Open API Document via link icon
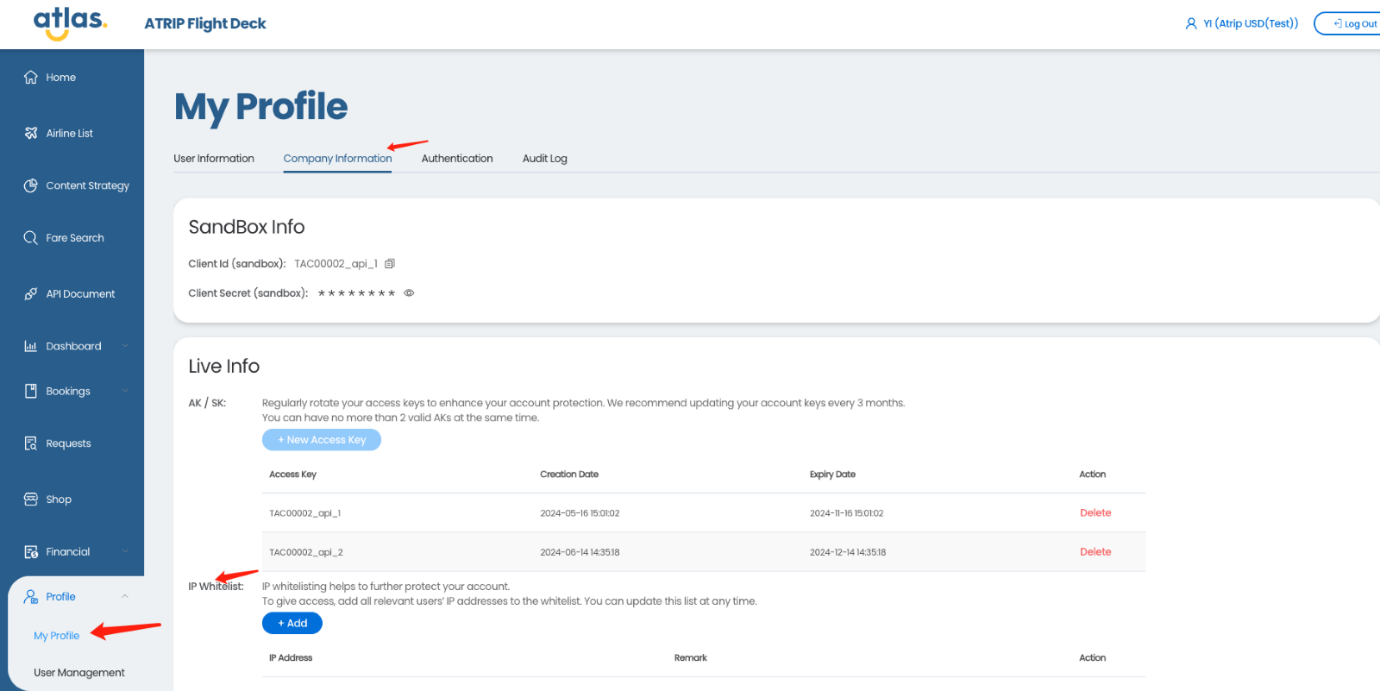This screenshot has width=1380, height=691. [31, 294]
